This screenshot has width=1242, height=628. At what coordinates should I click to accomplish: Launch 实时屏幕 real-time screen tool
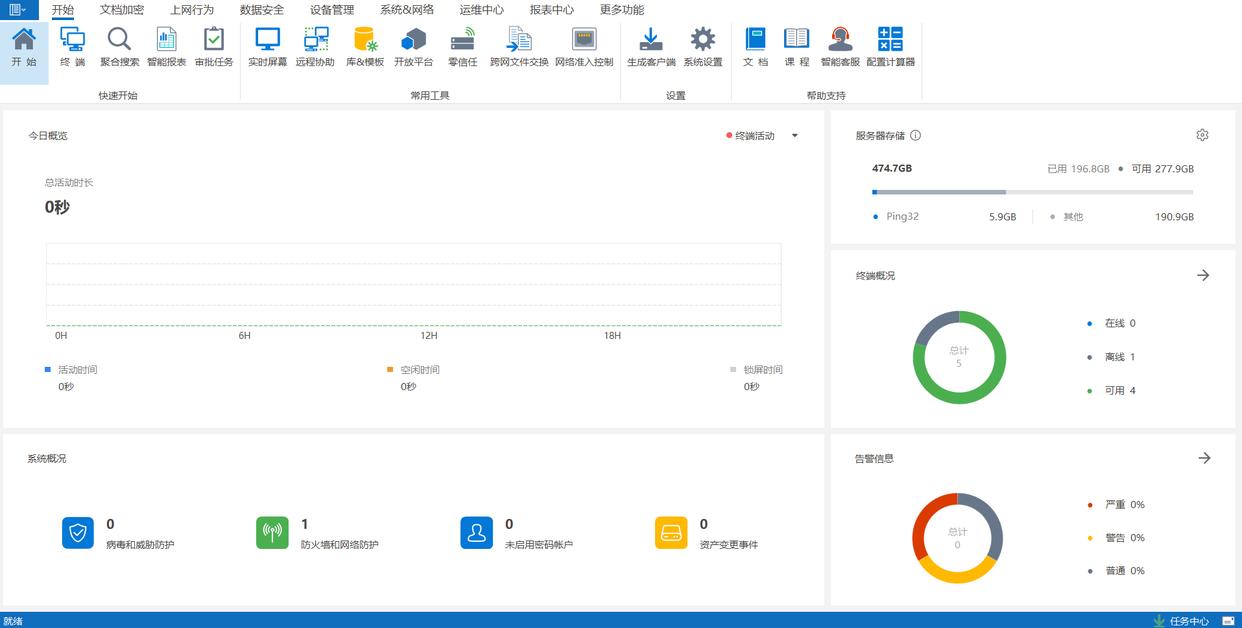click(267, 47)
